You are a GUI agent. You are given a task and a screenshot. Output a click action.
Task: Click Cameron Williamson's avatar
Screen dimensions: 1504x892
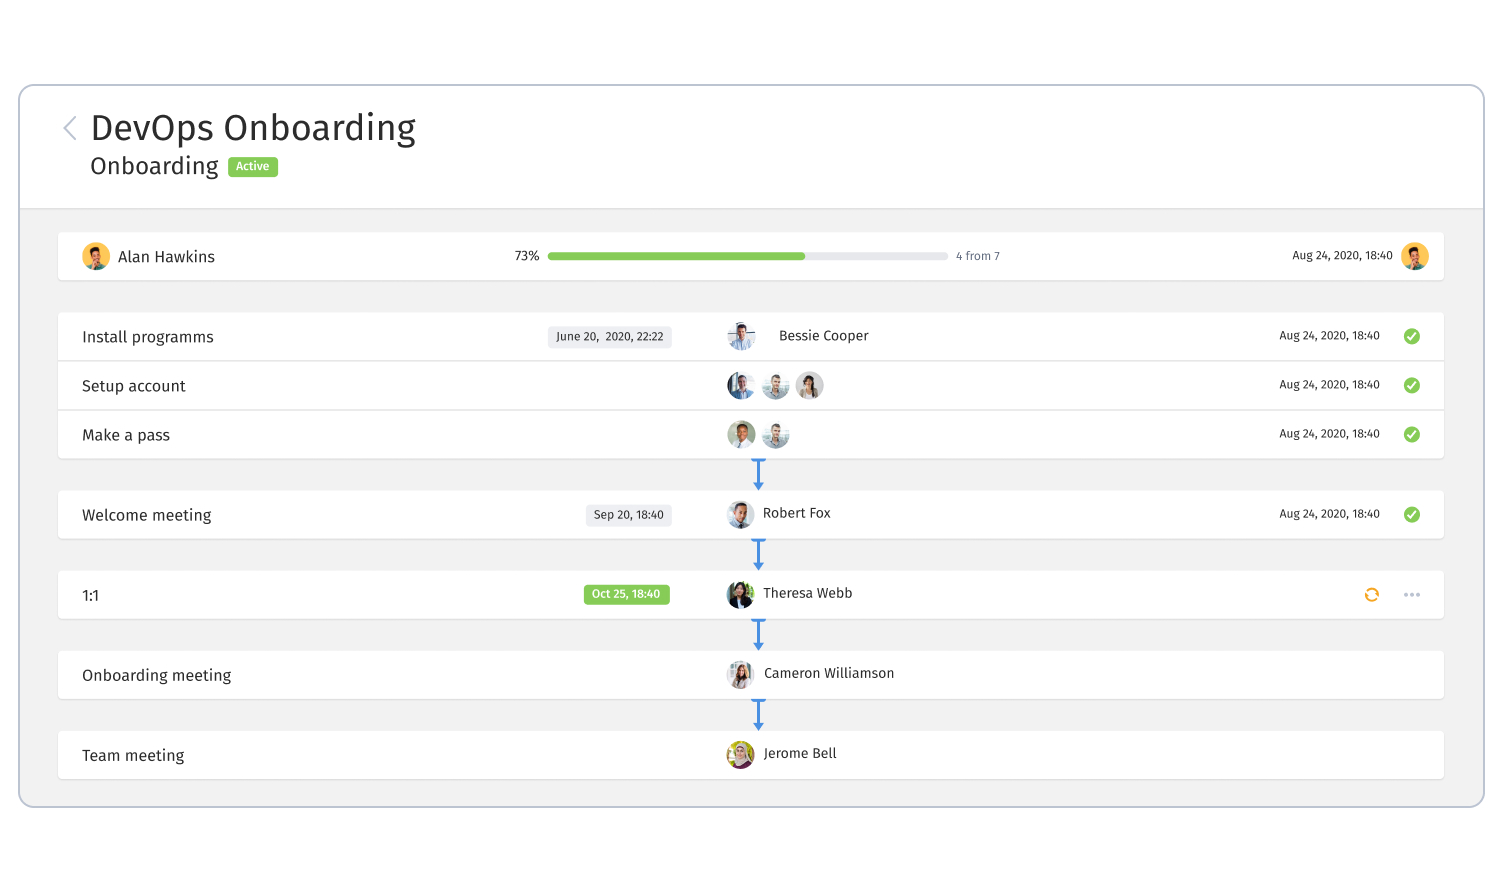(x=741, y=675)
